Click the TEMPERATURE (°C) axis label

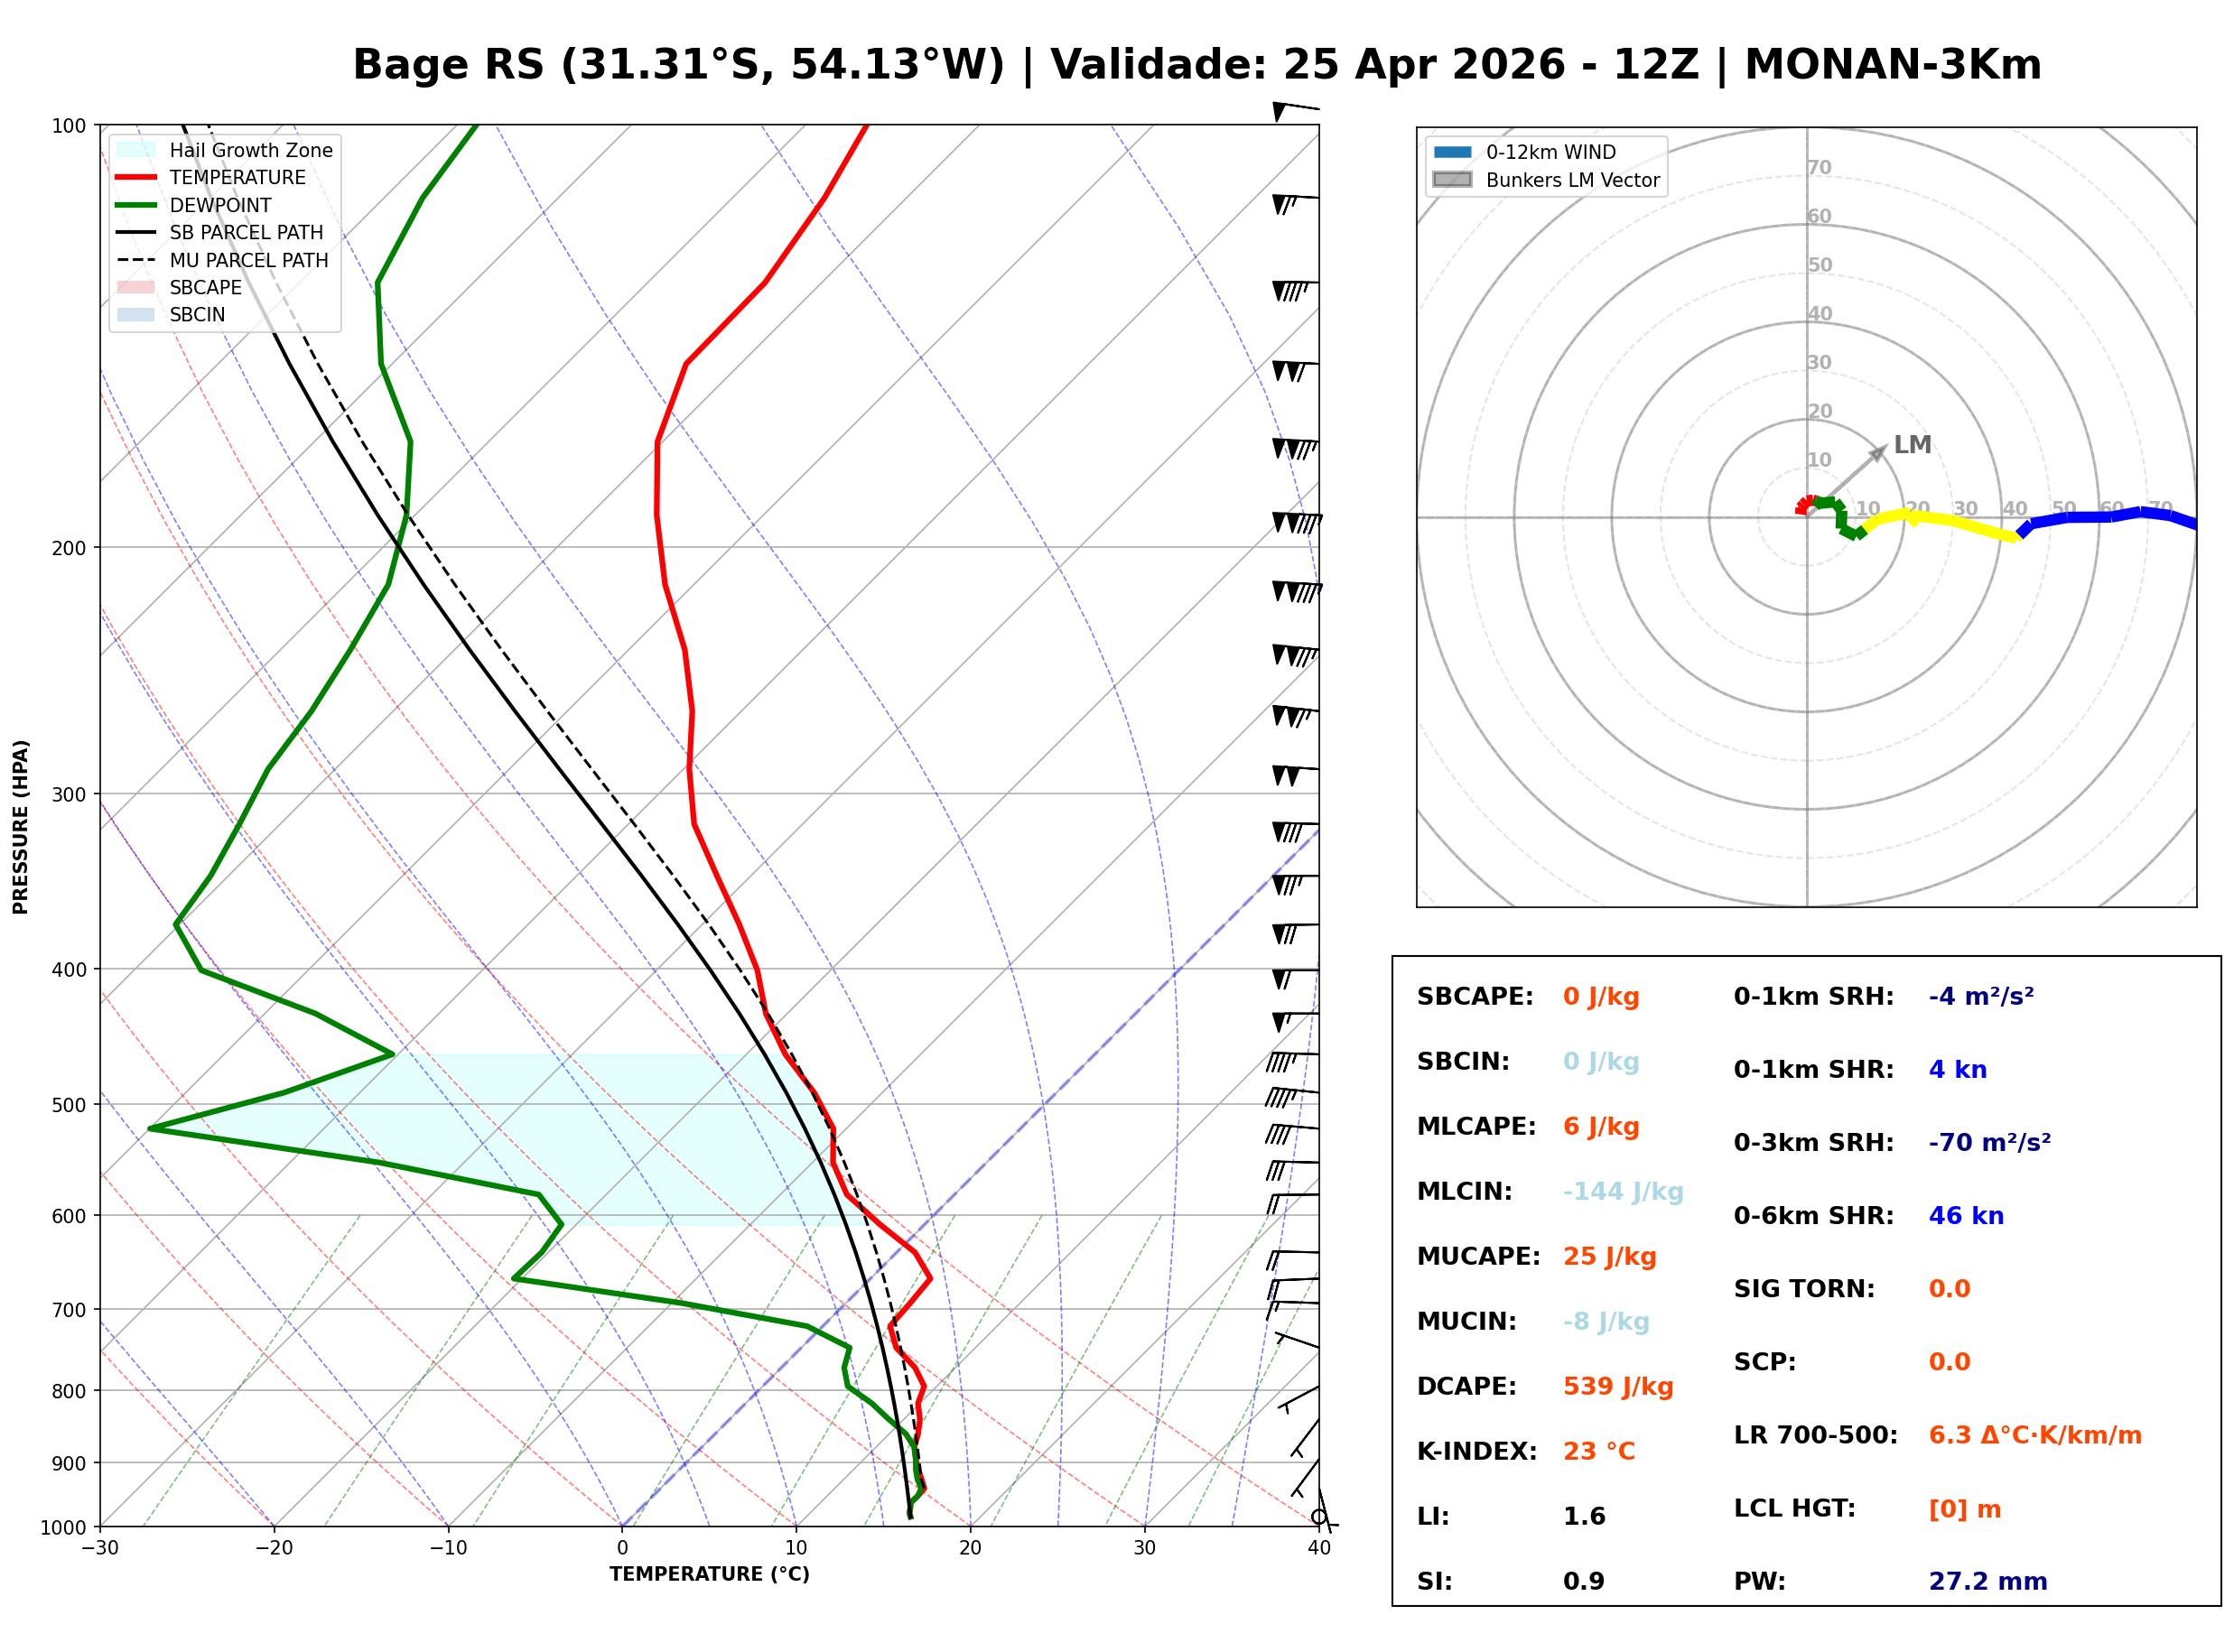(709, 1574)
